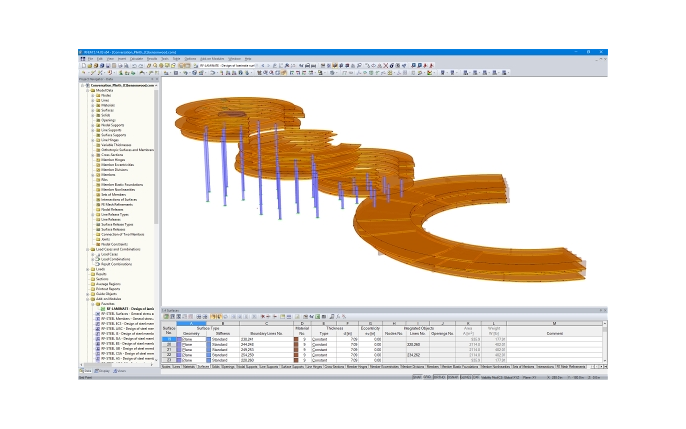686x429 pixels.
Task: Toggle OSNAP in the status bar
Action: (x=453, y=377)
